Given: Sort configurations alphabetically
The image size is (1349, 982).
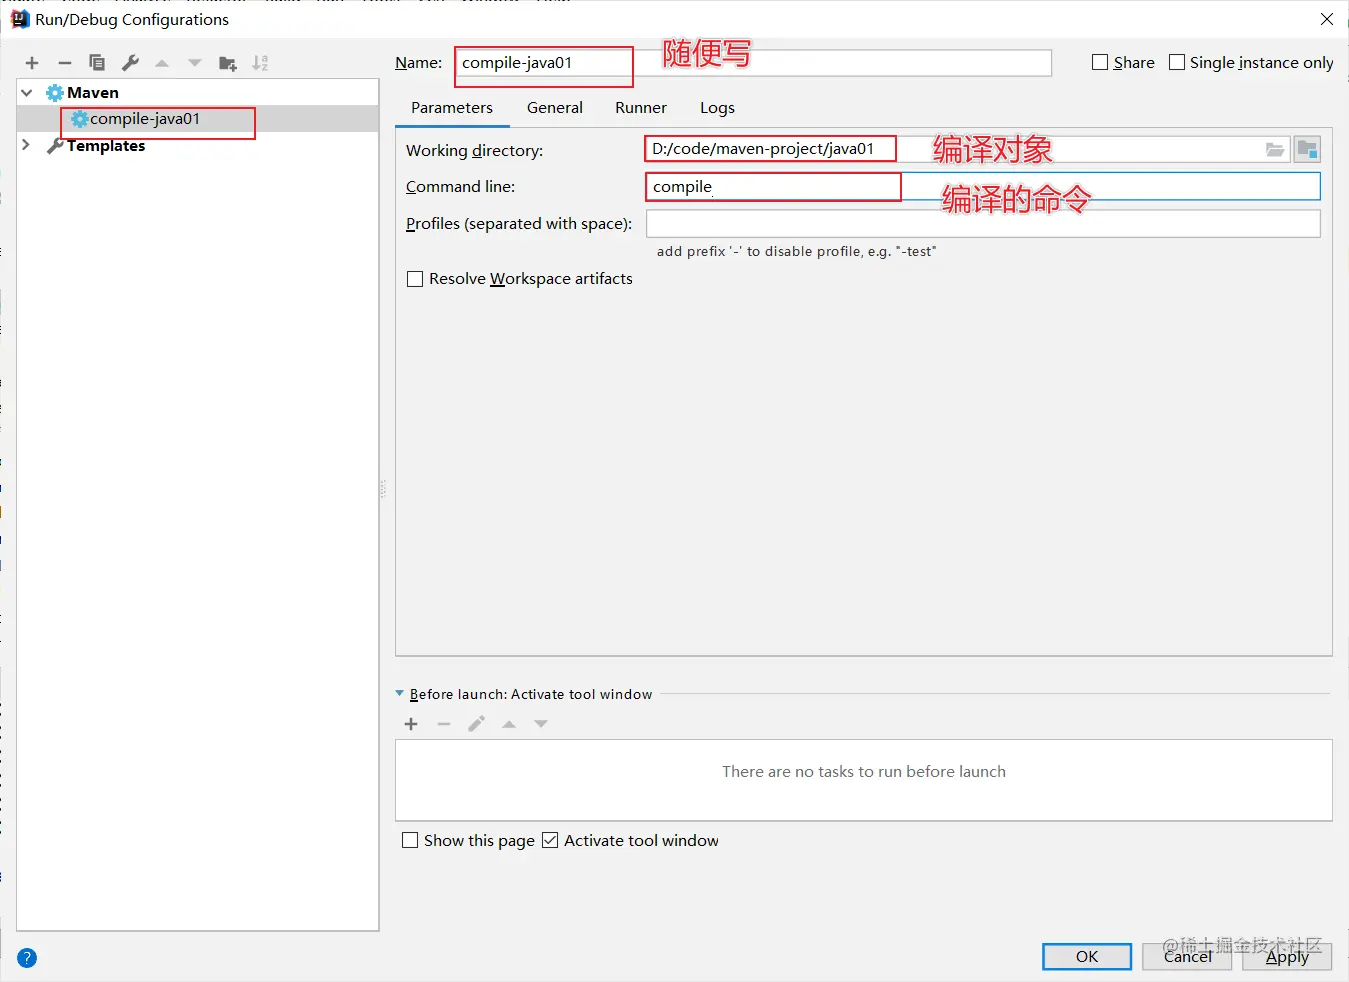Looking at the screenshot, I should click(260, 63).
